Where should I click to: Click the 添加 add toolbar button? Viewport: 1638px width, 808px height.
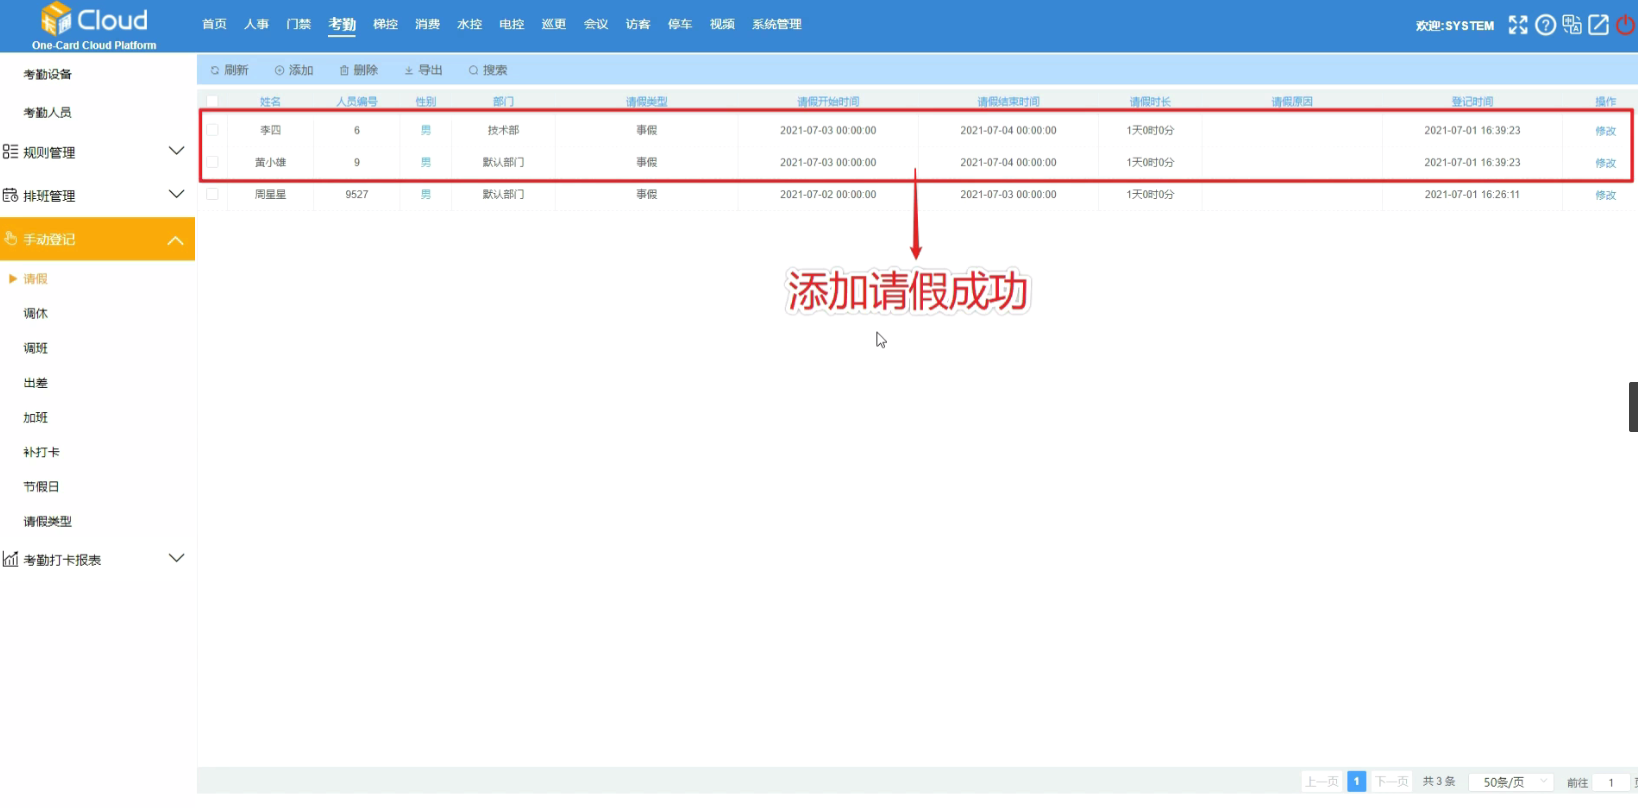[294, 70]
